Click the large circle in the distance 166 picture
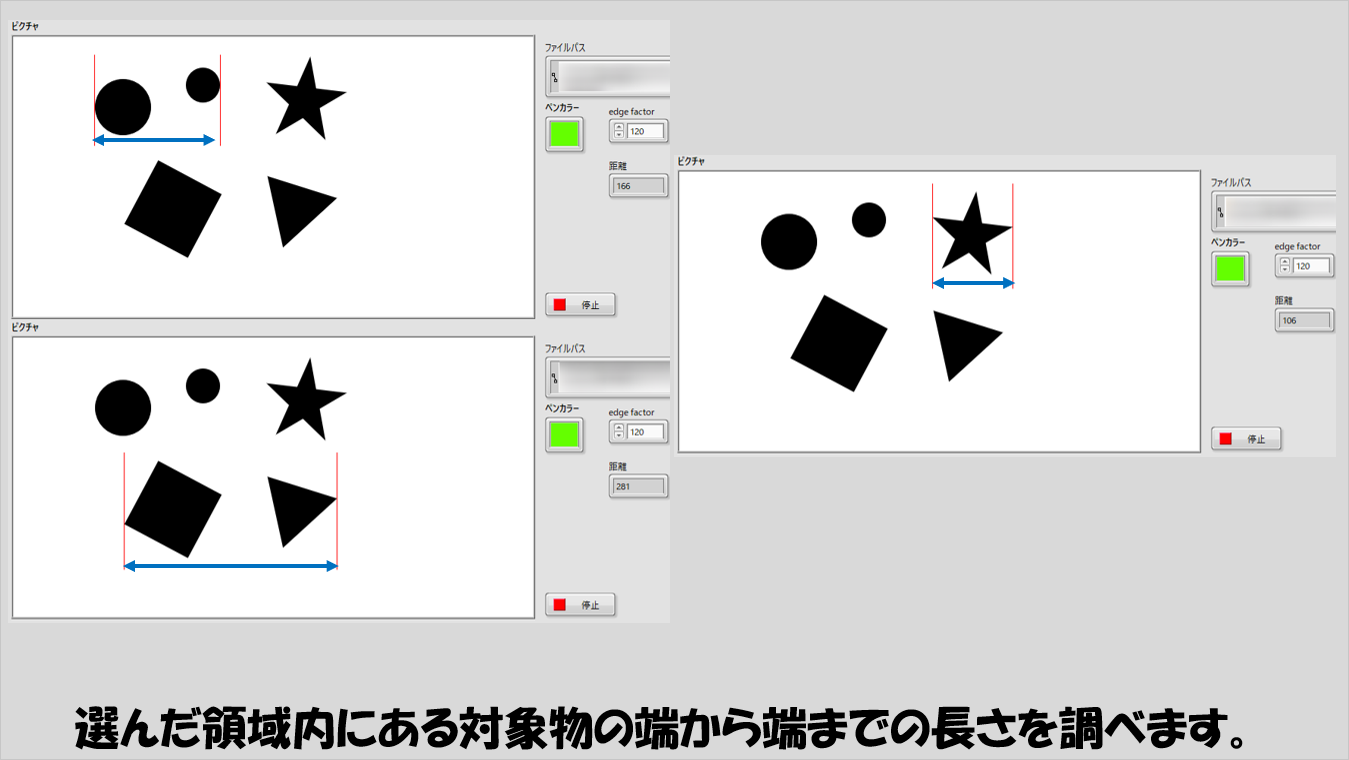The image size is (1349, 760). tap(123, 107)
